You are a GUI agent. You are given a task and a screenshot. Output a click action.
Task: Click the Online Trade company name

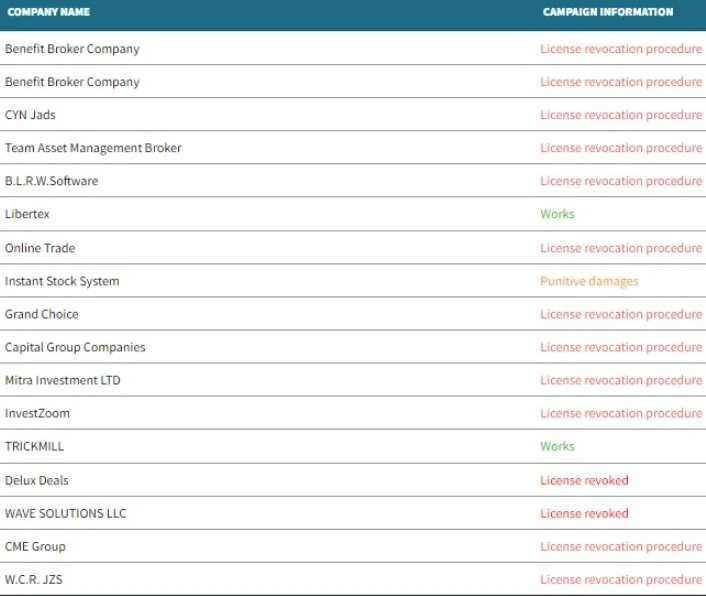coord(40,248)
